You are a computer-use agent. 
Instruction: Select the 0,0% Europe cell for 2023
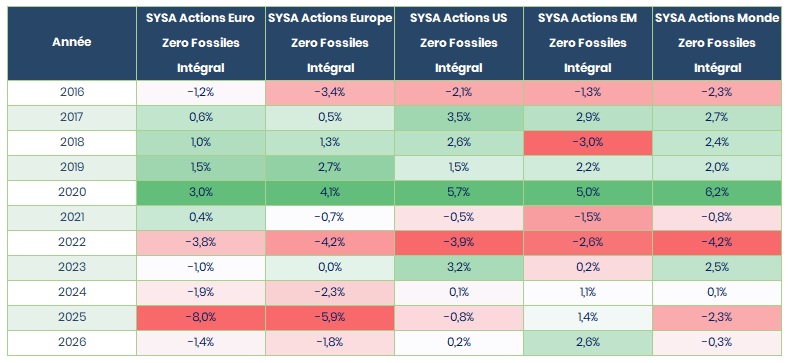coord(330,267)
